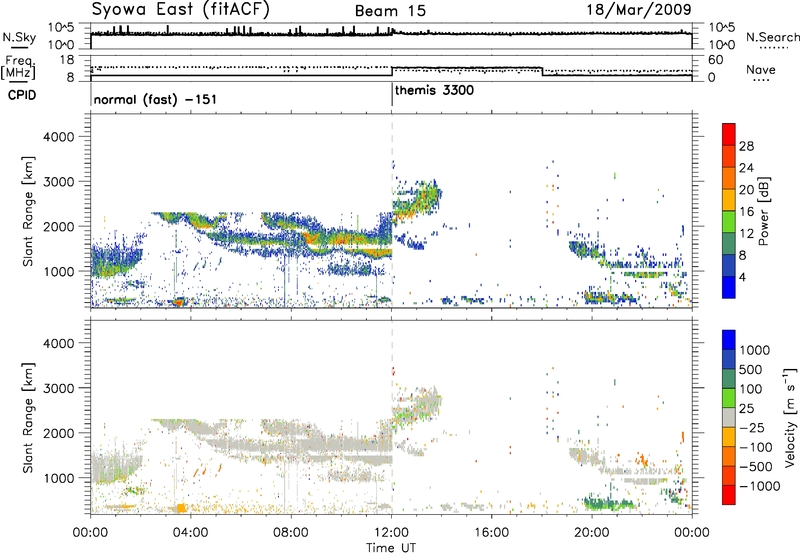Click the 'CPID' row label
Image resolution: width=800 pixels, height=554 pixels.
click(22, 95)
